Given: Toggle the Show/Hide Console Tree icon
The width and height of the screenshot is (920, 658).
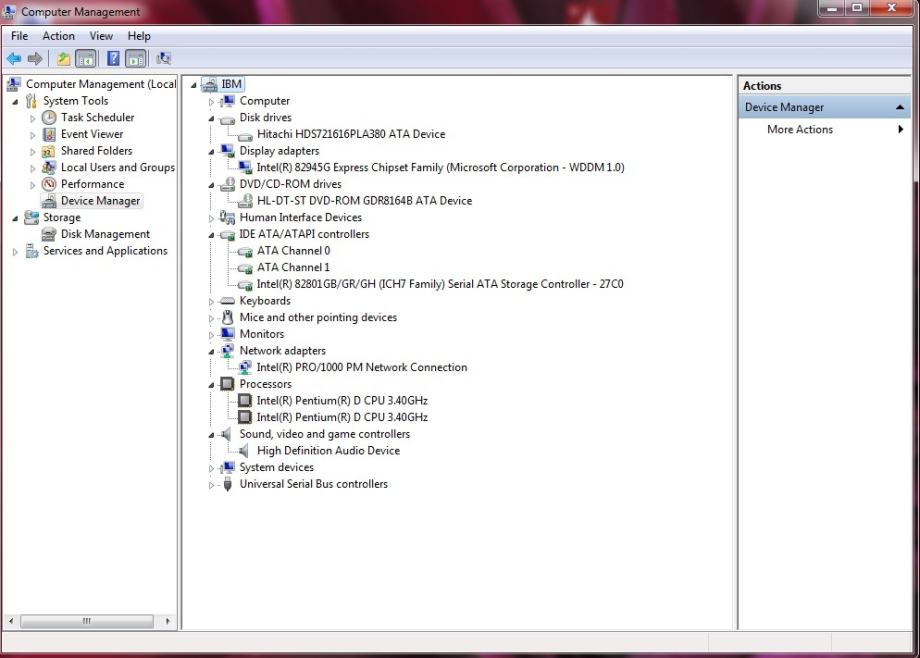Looking at the screenshot, I should (86, 58).
